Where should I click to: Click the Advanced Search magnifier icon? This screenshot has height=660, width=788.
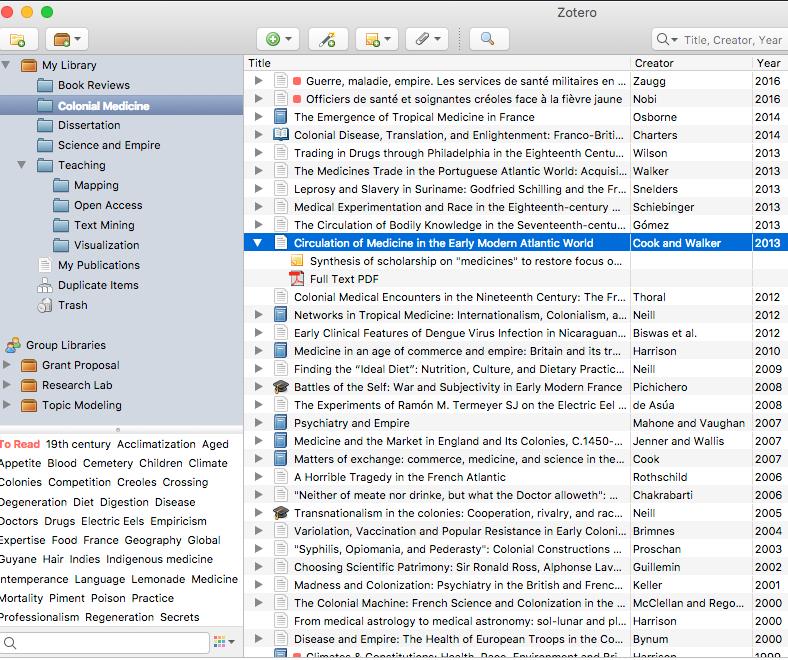pos(488,39)
